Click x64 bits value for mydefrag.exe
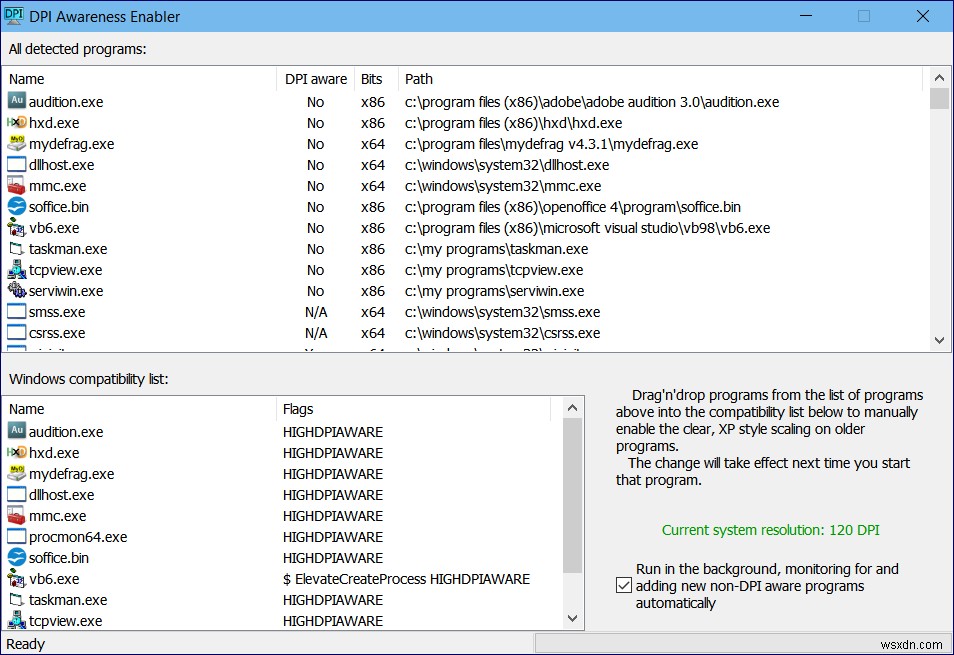The image size is (954, 655). pos(372,144)
